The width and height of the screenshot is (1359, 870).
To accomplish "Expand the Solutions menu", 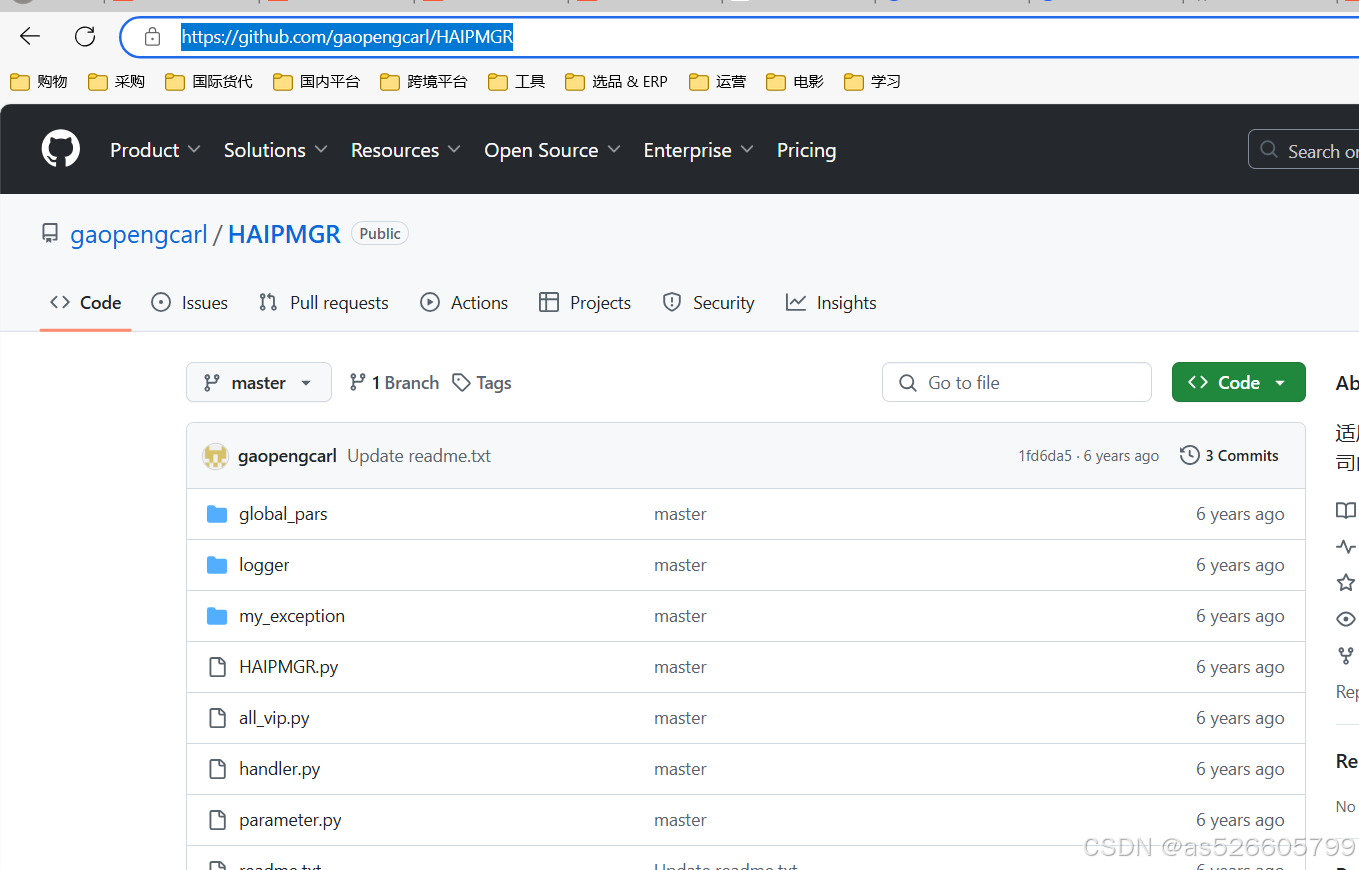I will (275, 150).
